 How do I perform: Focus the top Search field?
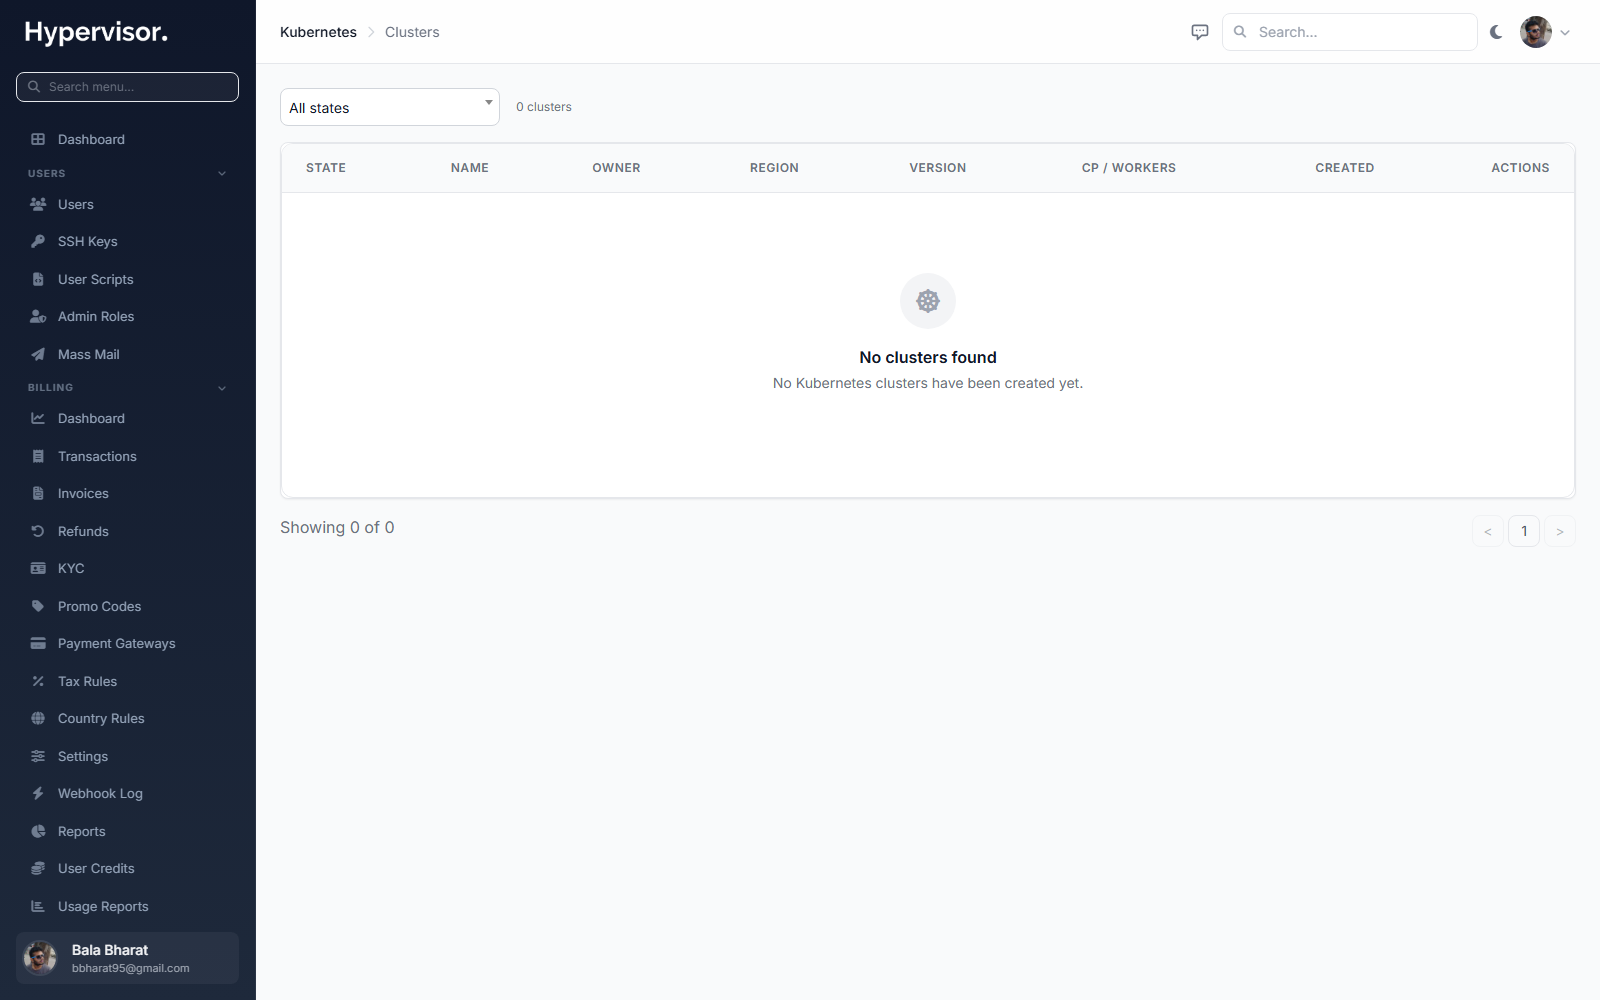[x=1350, y=32]
